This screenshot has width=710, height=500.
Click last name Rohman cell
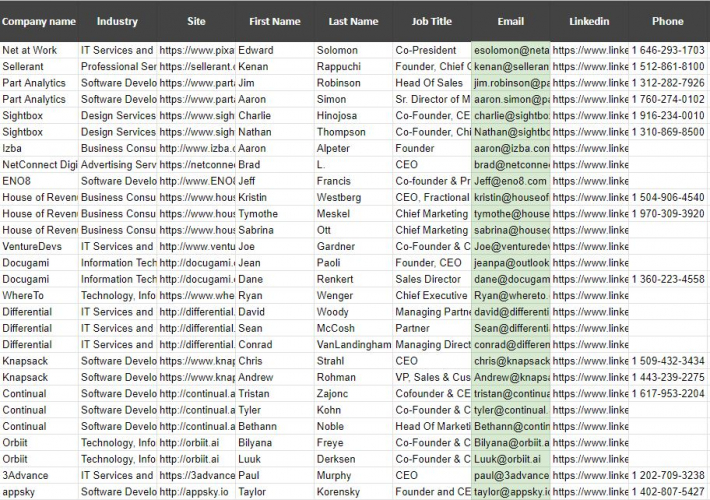353,377
